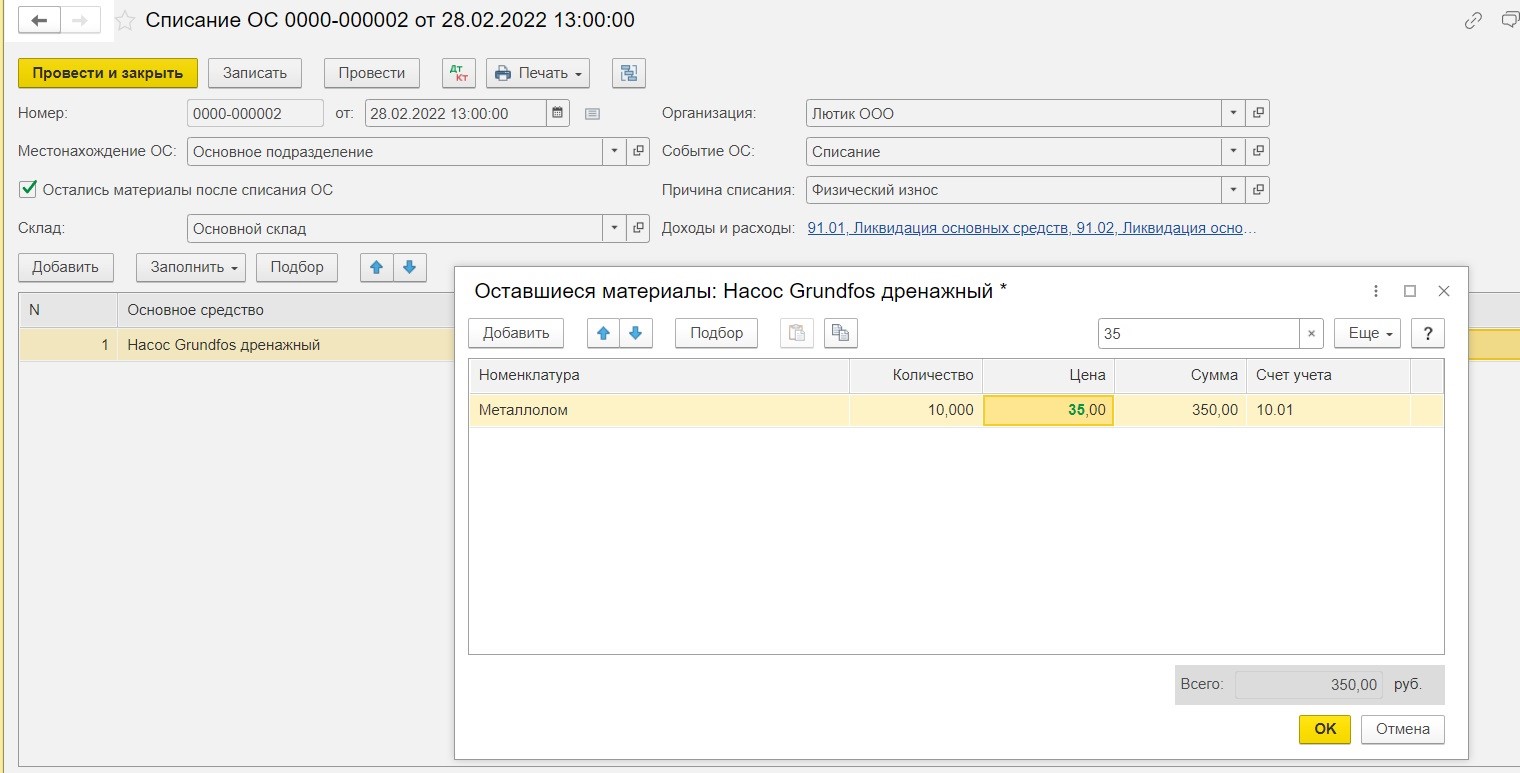Click the Цена column header

pyautogui.click(x=1048, y=375)
